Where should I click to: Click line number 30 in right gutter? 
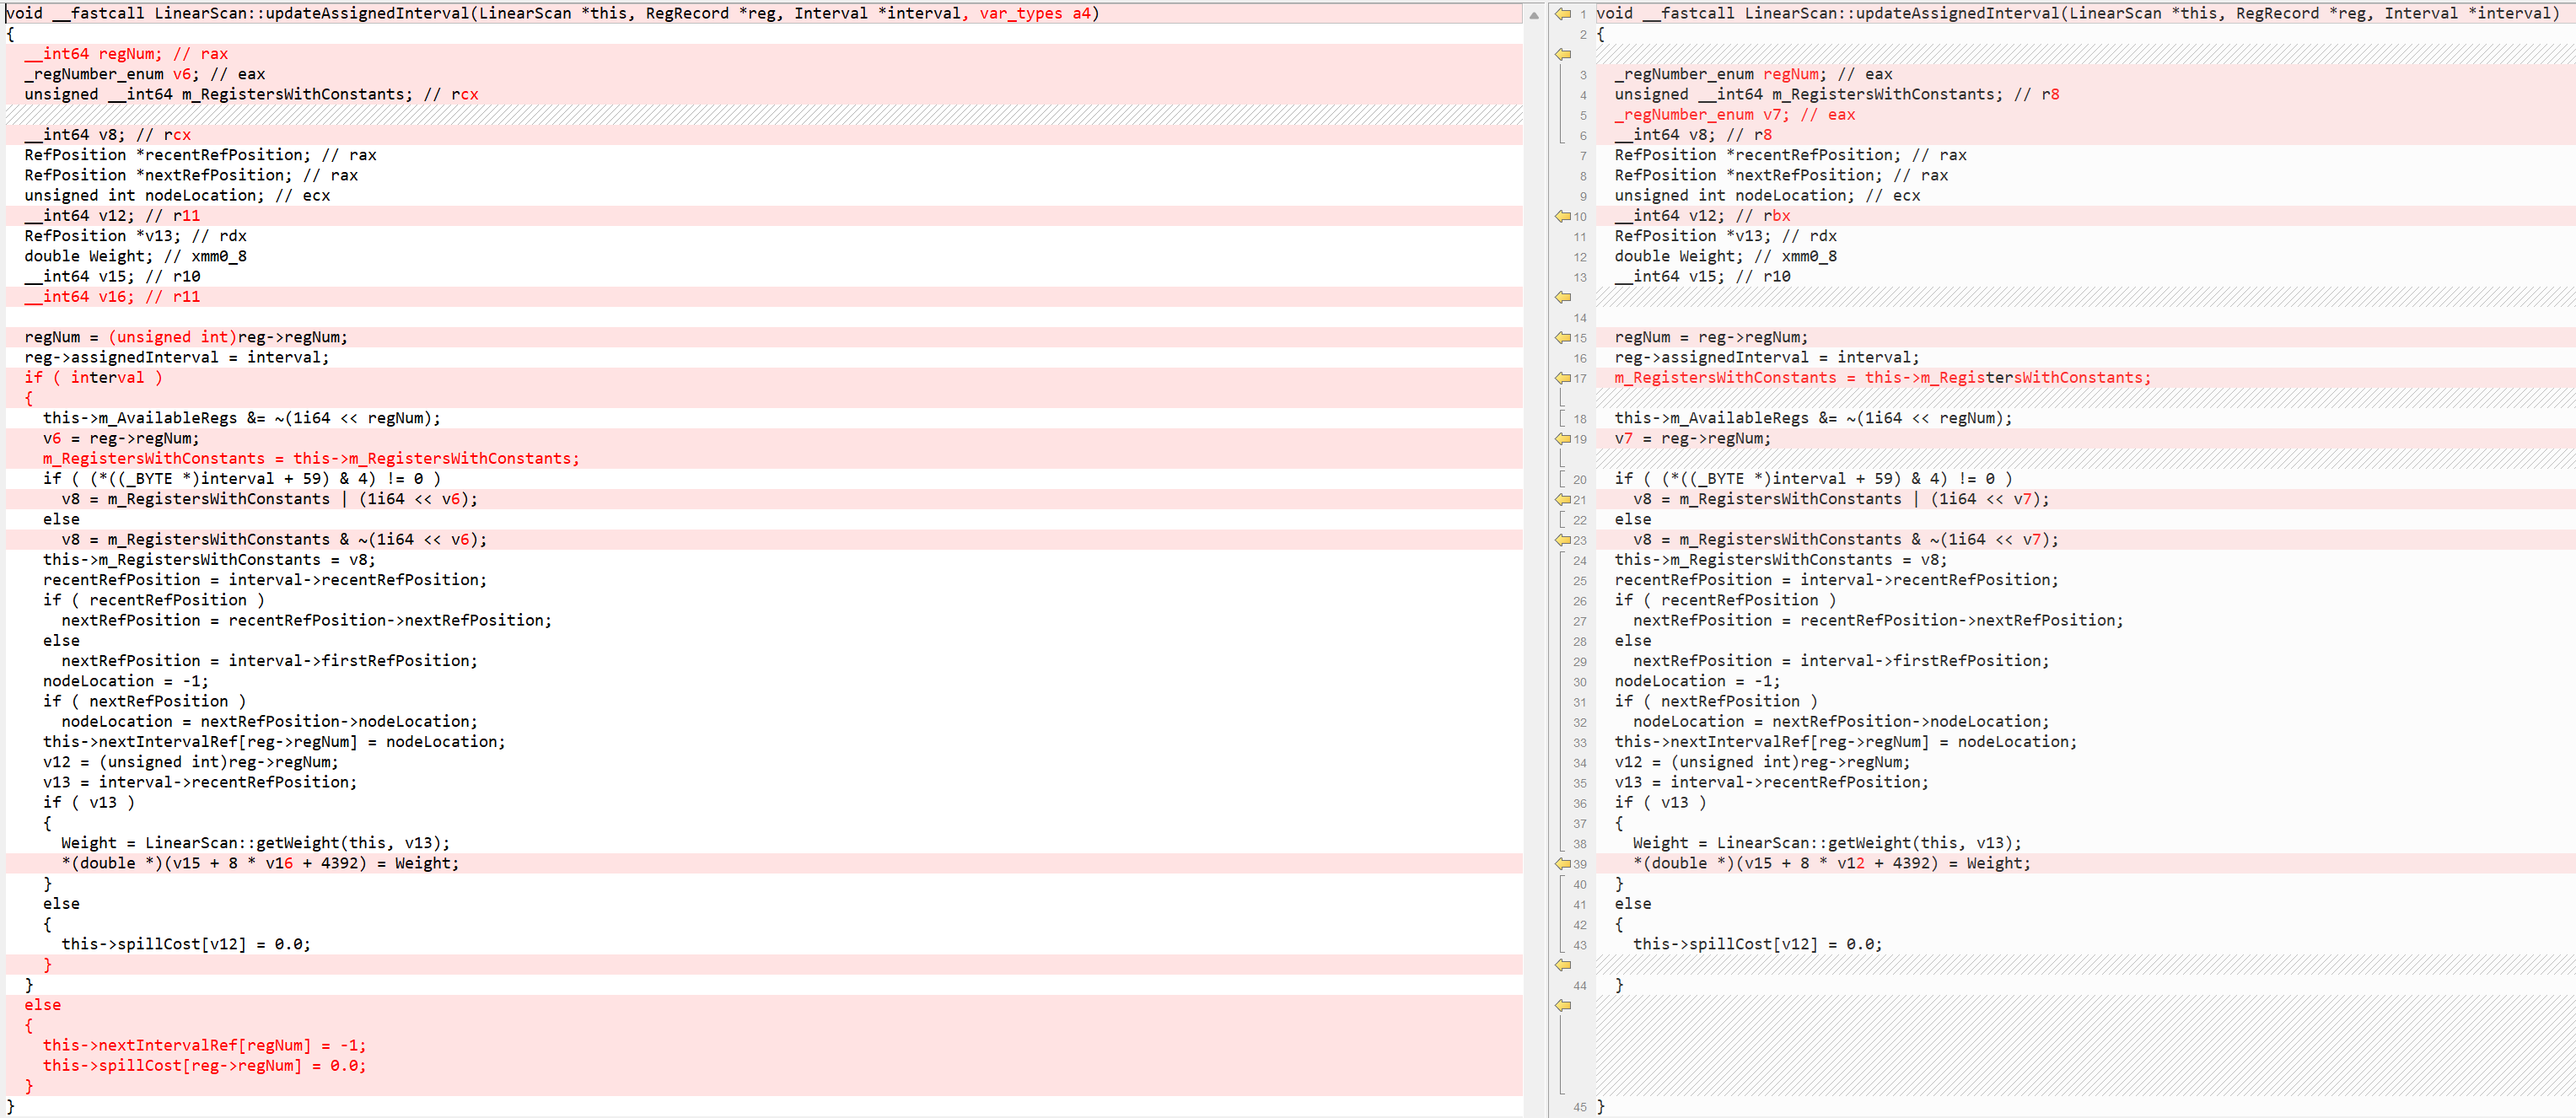pos(1579,682)
